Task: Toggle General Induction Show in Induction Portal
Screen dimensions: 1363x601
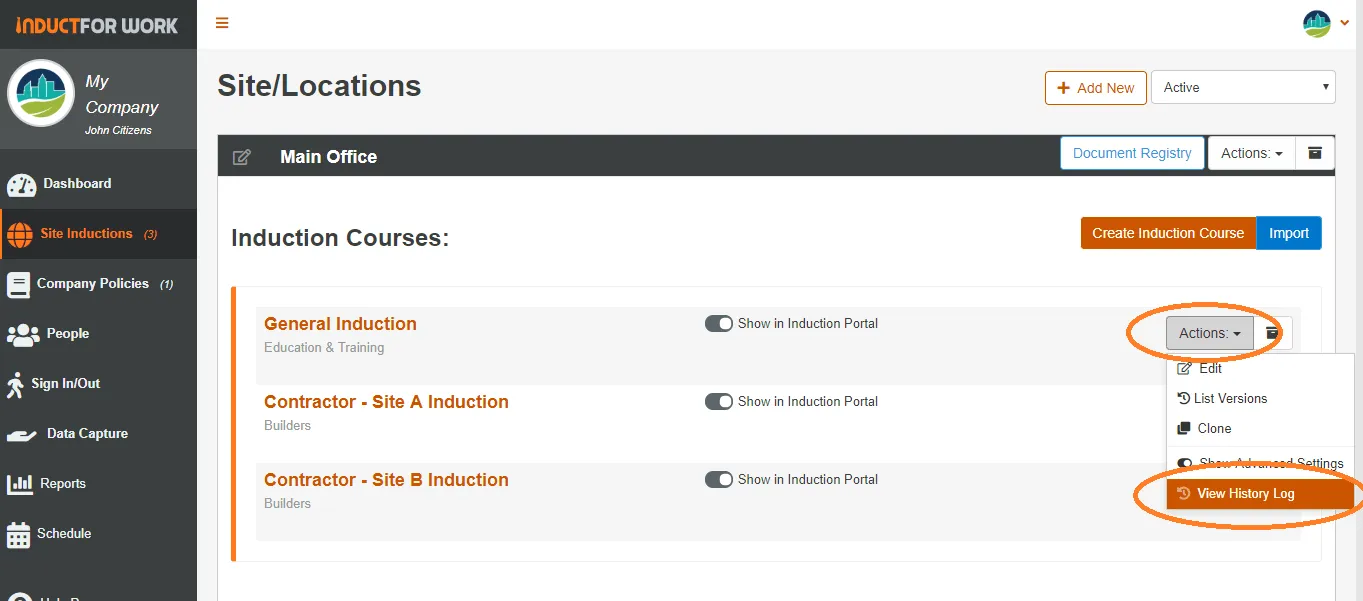Action: pos(719,324)
